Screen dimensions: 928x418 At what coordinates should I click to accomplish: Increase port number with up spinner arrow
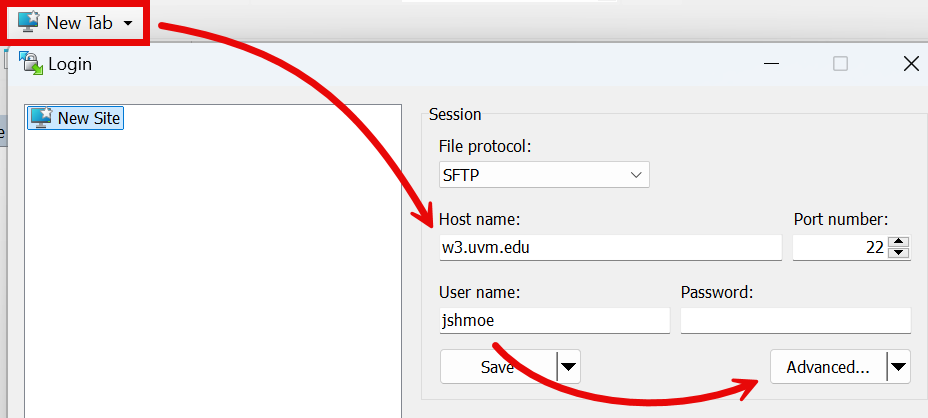coord(899,242)
